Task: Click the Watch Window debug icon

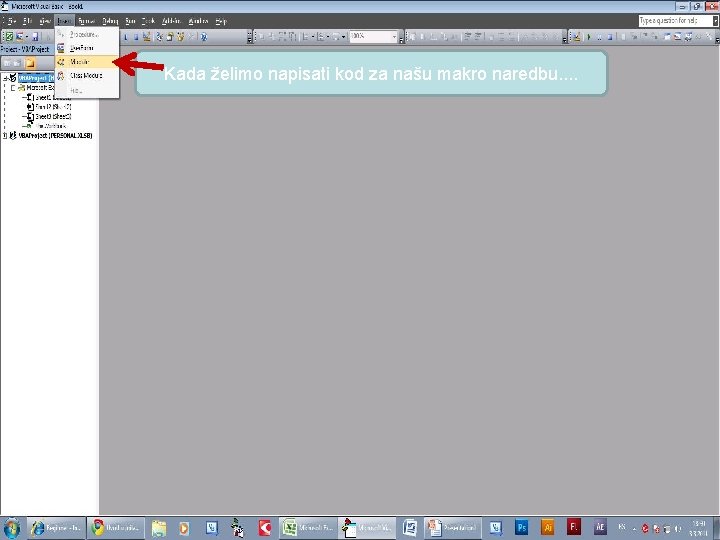Action: pos(688,36)
